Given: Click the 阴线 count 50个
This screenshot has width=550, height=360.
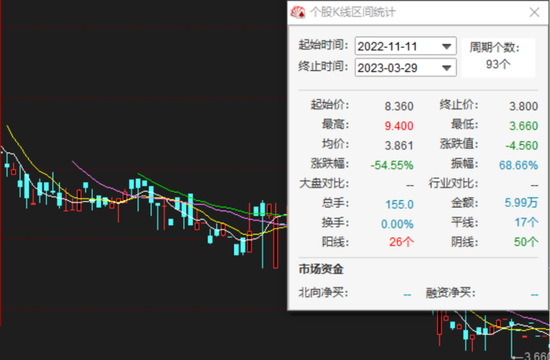Looking at the screenshot, I should pyautogui.click(x=526, y=242).
